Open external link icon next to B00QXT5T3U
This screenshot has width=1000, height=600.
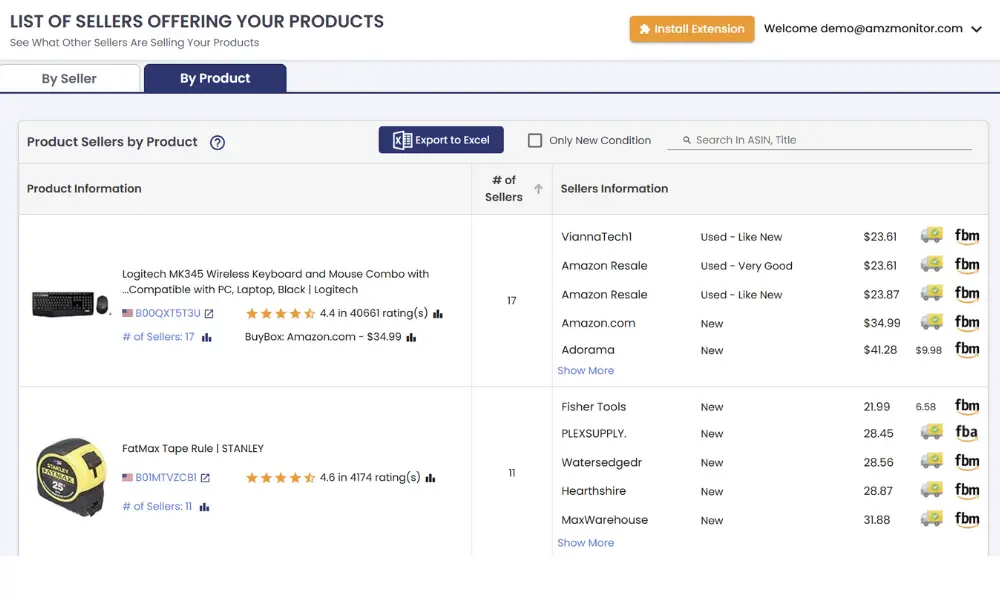click(209, 313)
